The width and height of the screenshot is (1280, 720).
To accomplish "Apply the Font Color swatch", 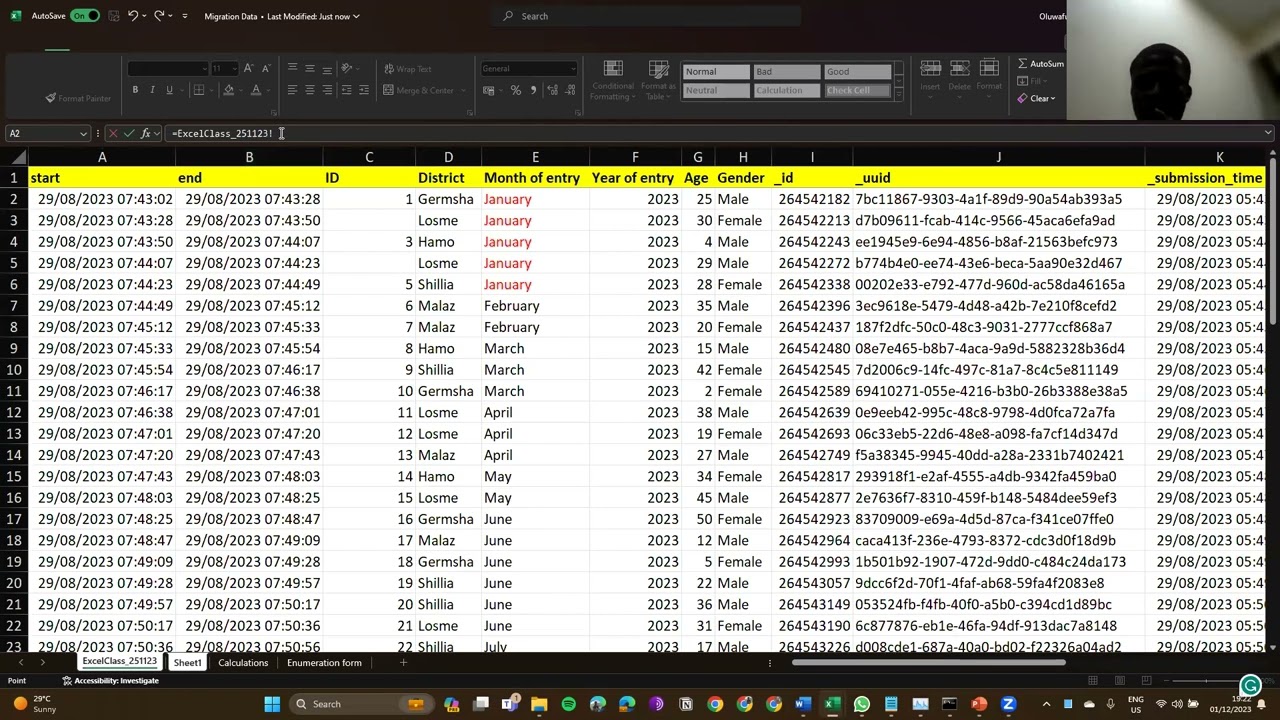I will click(256, 90).
